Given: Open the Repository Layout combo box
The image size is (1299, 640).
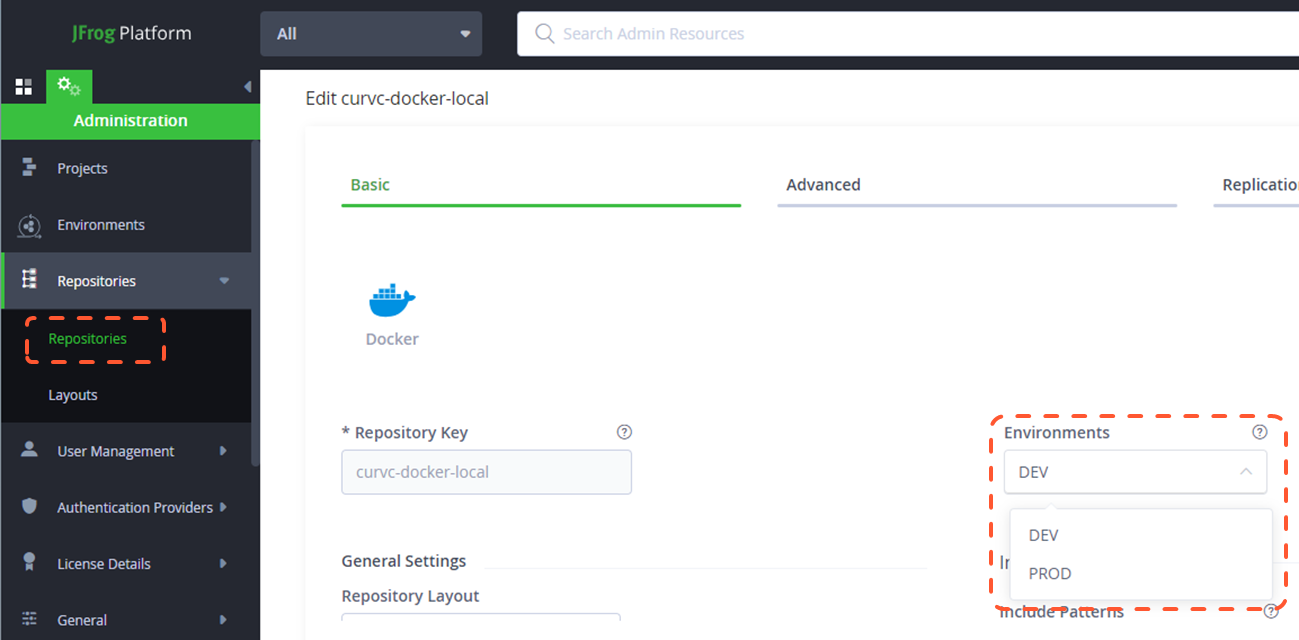Looking at the screenshot, I should click(x=481, y=617).
